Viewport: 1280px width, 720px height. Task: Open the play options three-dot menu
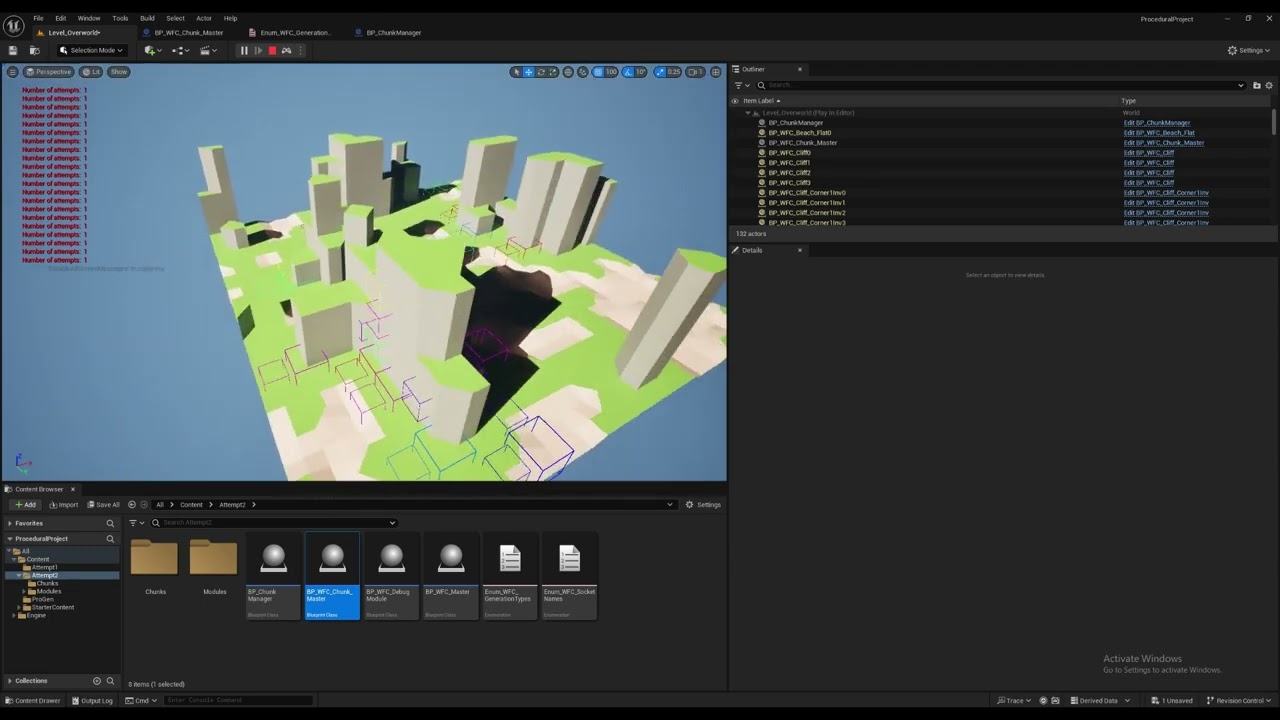pos(300,50)
